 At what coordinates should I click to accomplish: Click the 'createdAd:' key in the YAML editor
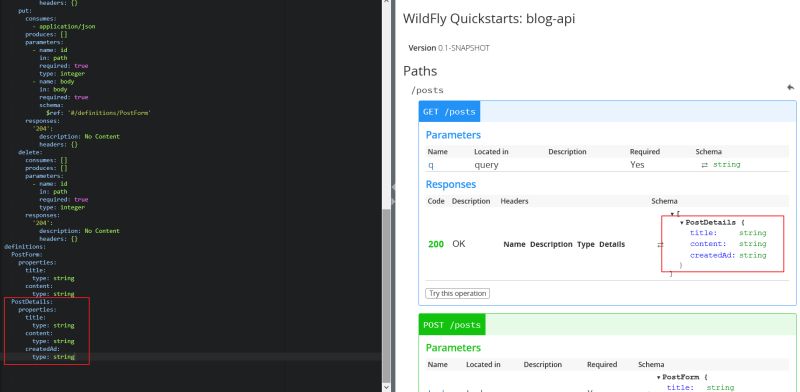(x=42, y=349)
